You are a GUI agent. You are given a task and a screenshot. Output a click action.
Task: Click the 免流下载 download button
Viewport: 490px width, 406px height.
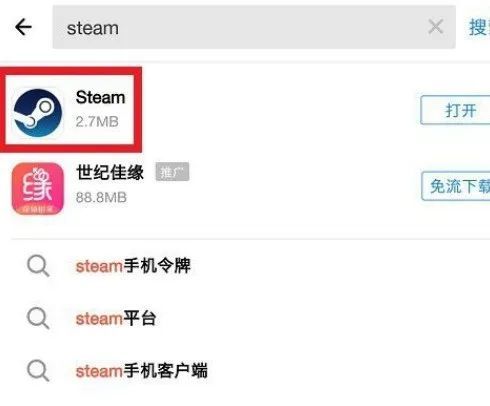(x=456, y=186)
